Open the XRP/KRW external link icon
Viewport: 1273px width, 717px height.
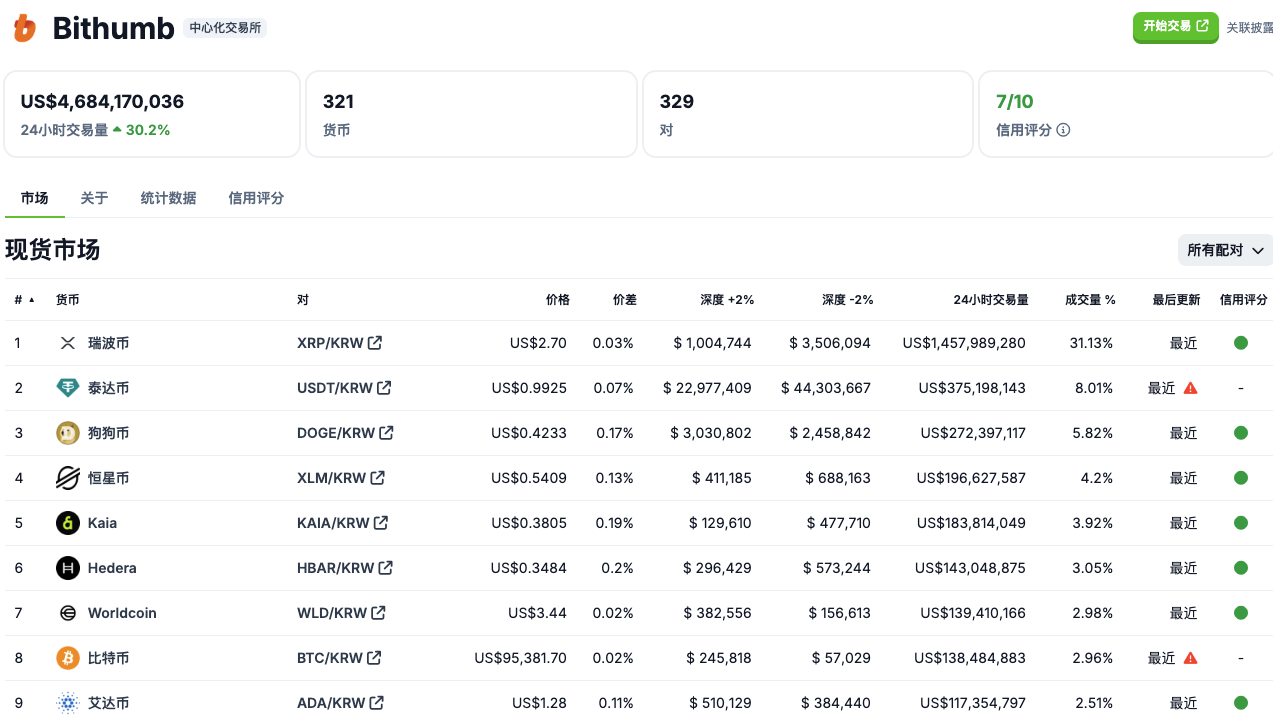click(x=374, y=342)
